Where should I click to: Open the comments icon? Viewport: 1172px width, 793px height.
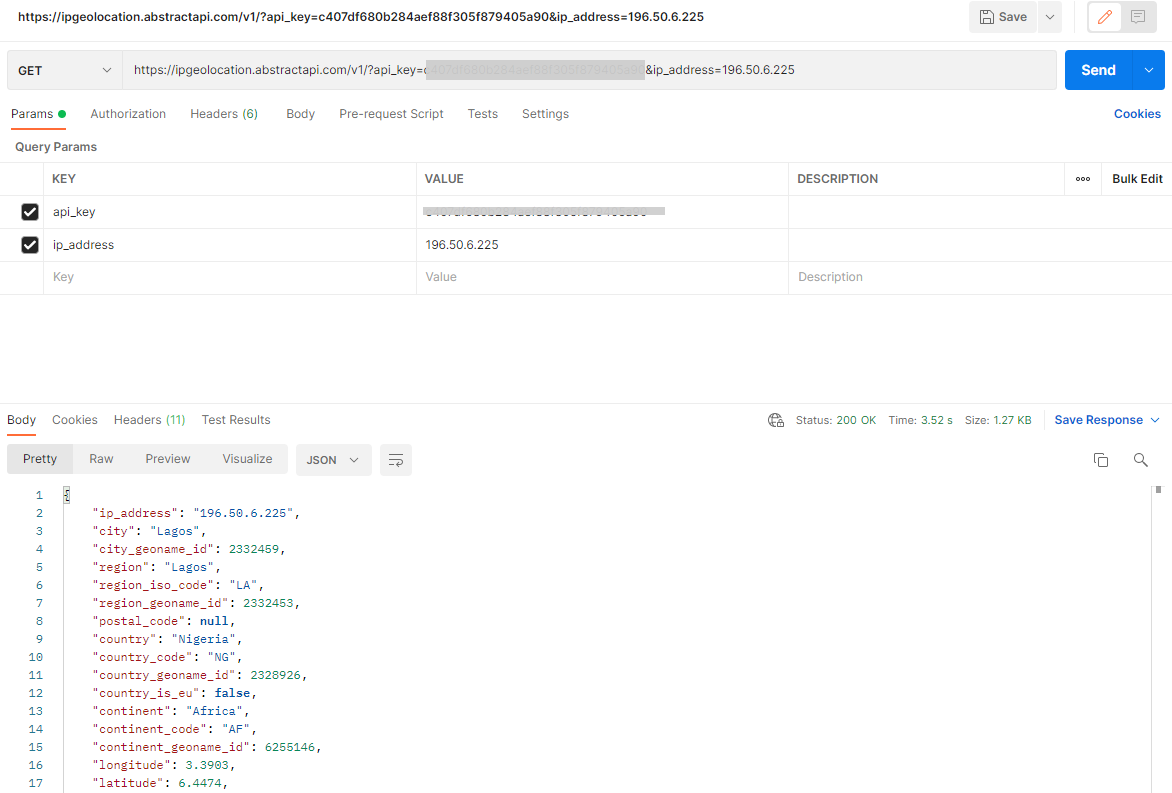[x=1138, y=17]
